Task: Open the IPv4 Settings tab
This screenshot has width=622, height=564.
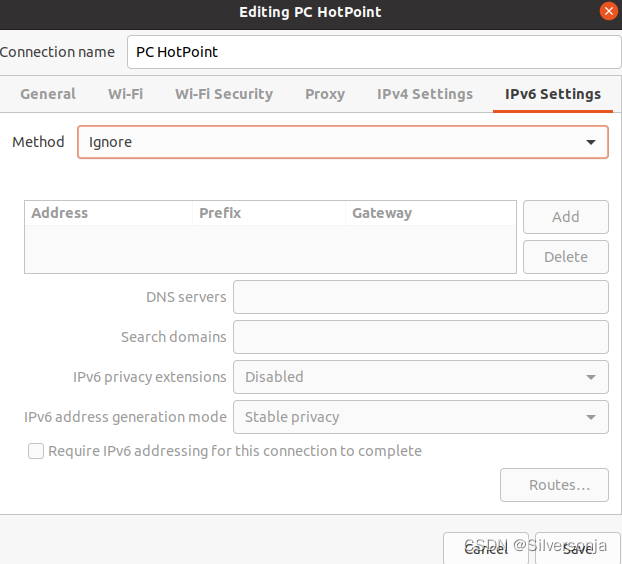Action: 425,94
